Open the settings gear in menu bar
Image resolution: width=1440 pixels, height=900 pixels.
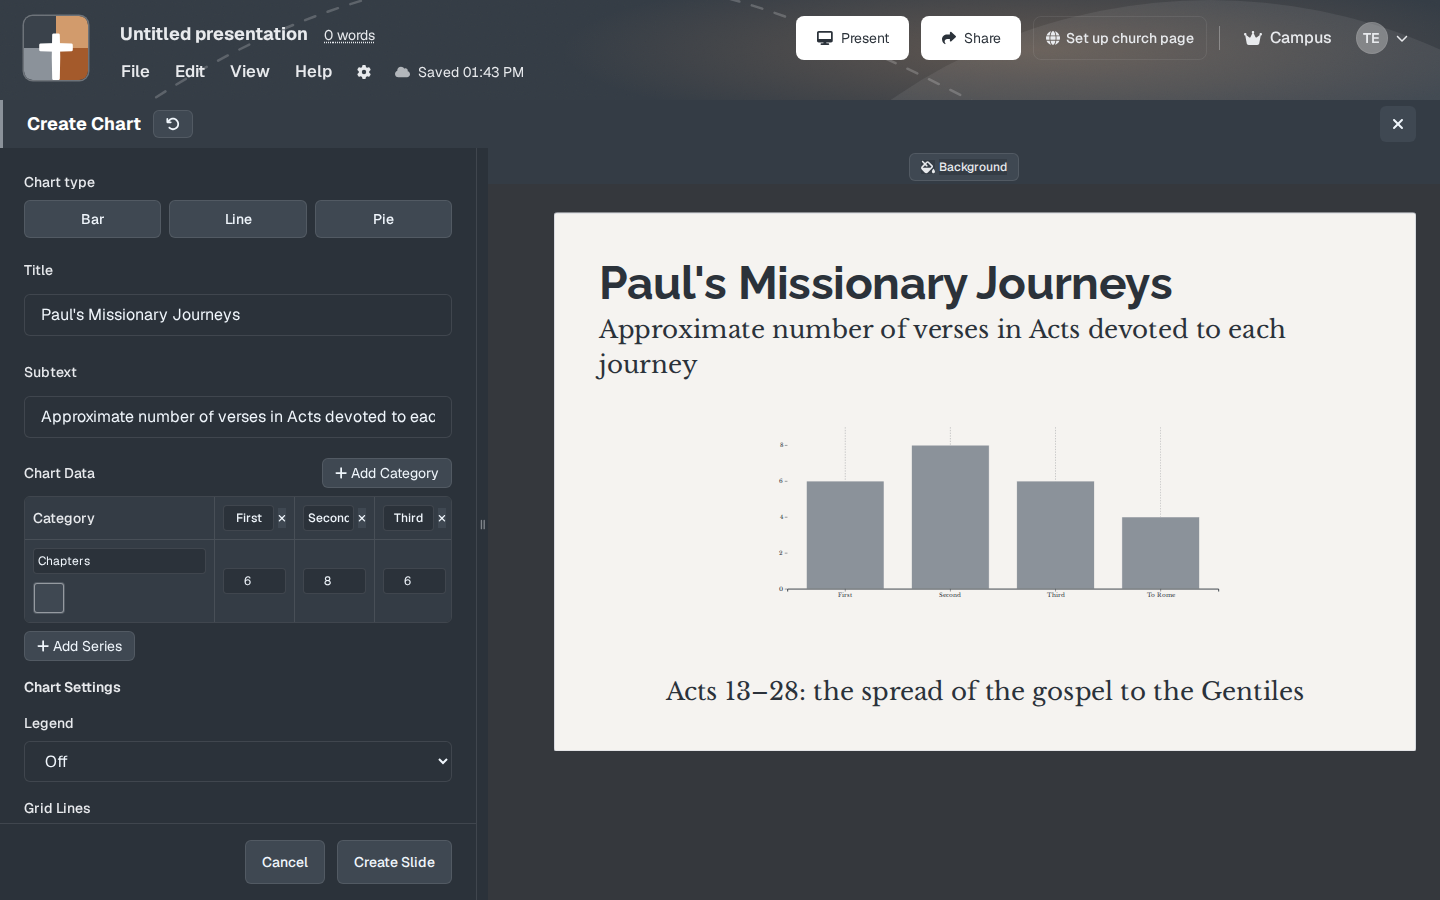point(364,72)
